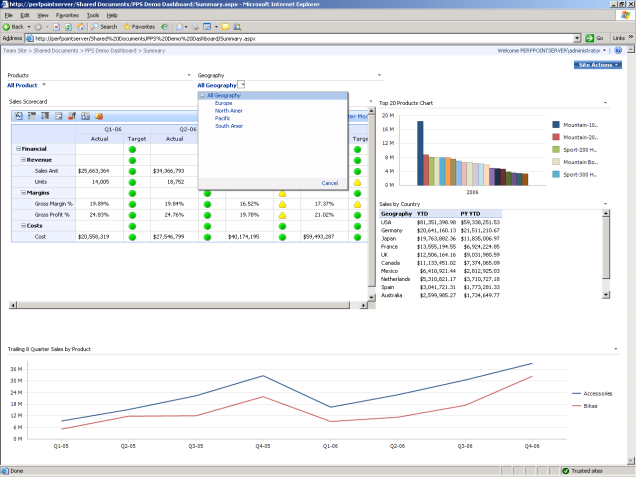Image resolution: width=636 pixels, height=477 pixels.
Task: Open the Search pane in the toolbar
Action: (104, 27)
